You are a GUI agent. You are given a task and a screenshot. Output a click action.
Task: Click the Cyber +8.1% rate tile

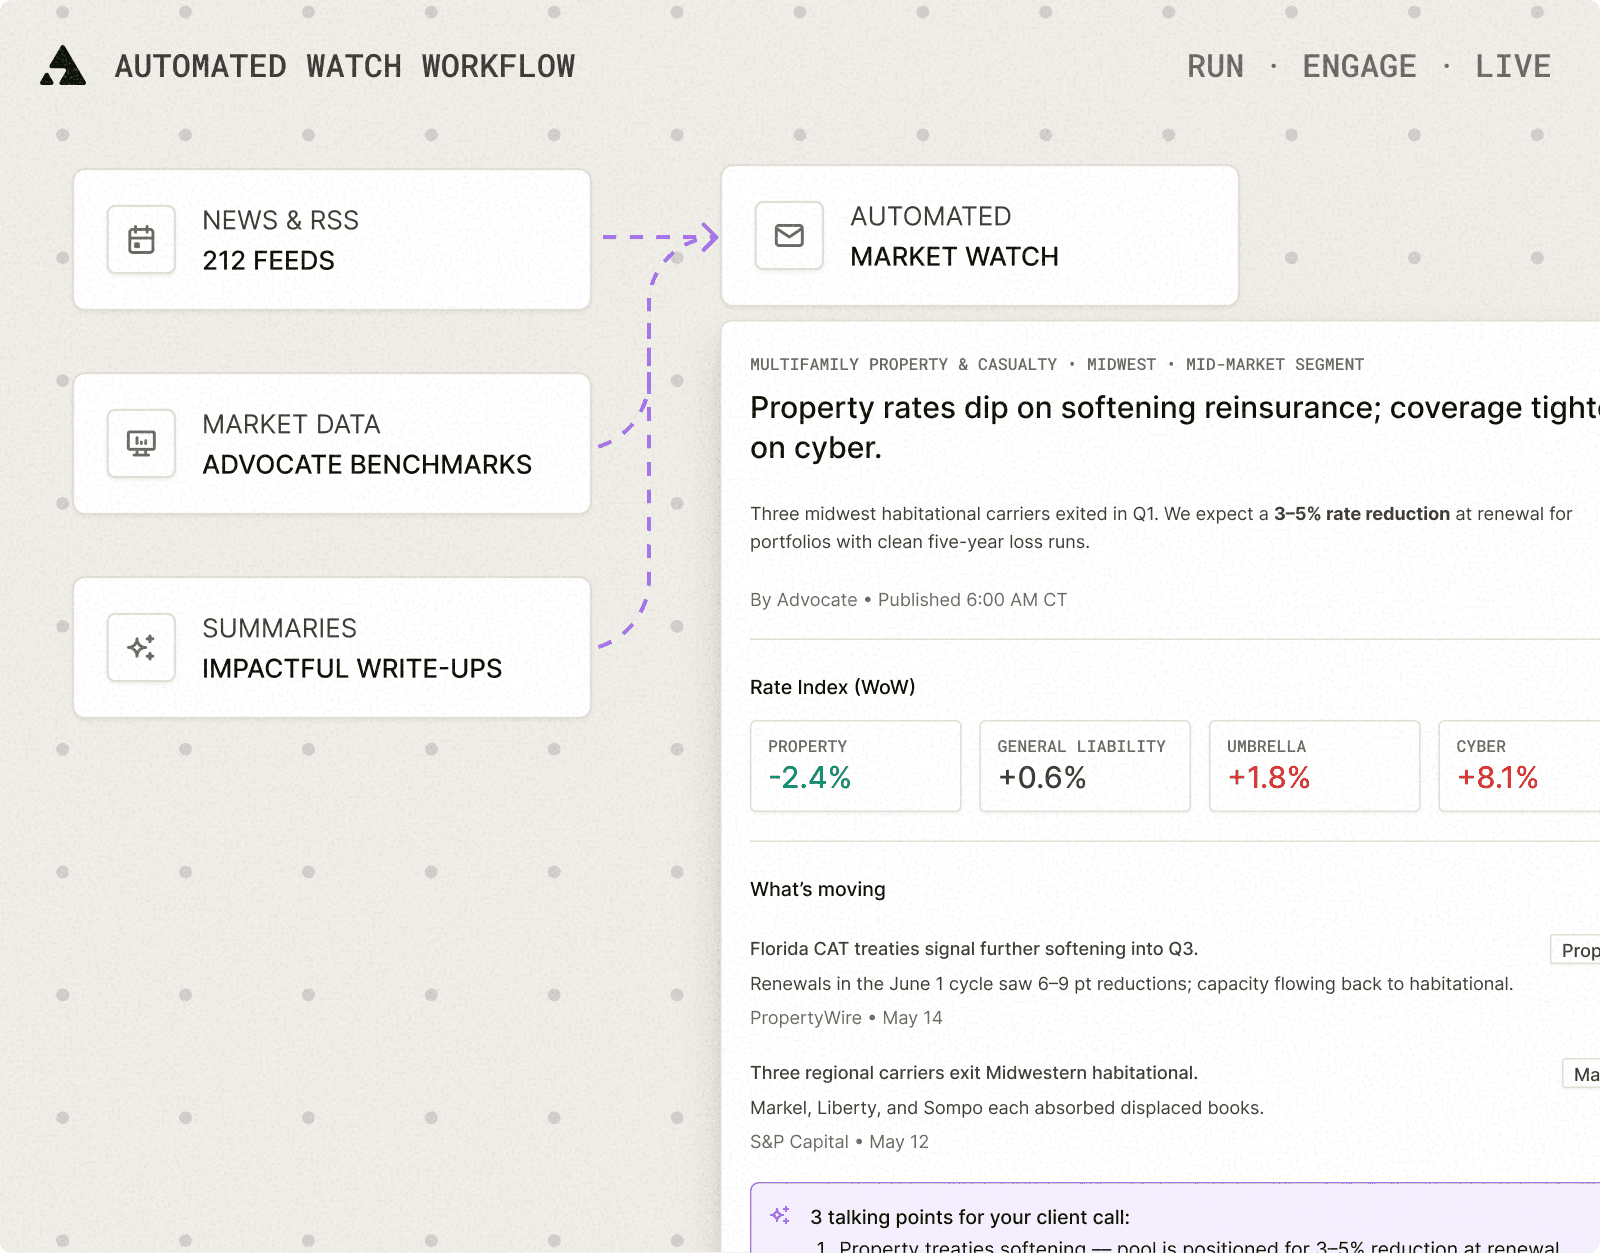pos(1519,766)
